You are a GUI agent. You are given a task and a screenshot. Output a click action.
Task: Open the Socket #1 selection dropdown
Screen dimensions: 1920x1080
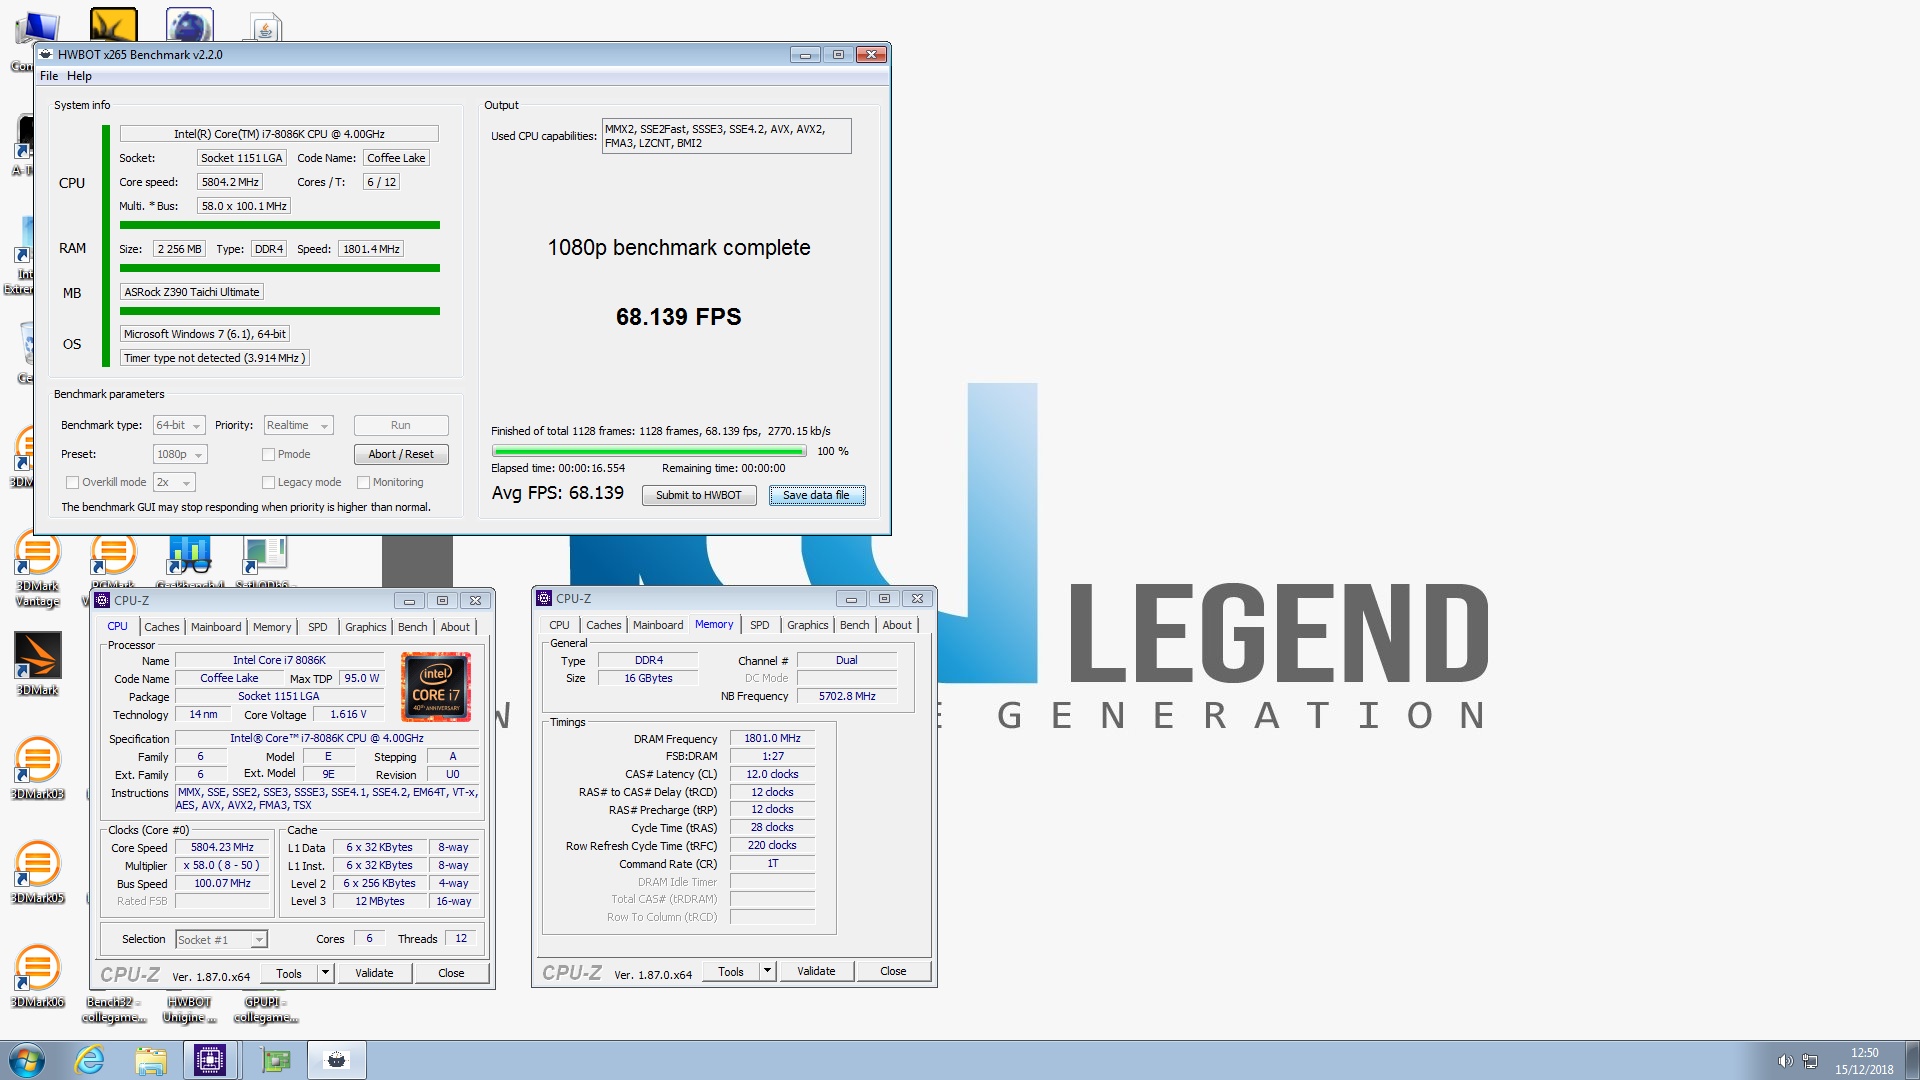coord(221,939)
